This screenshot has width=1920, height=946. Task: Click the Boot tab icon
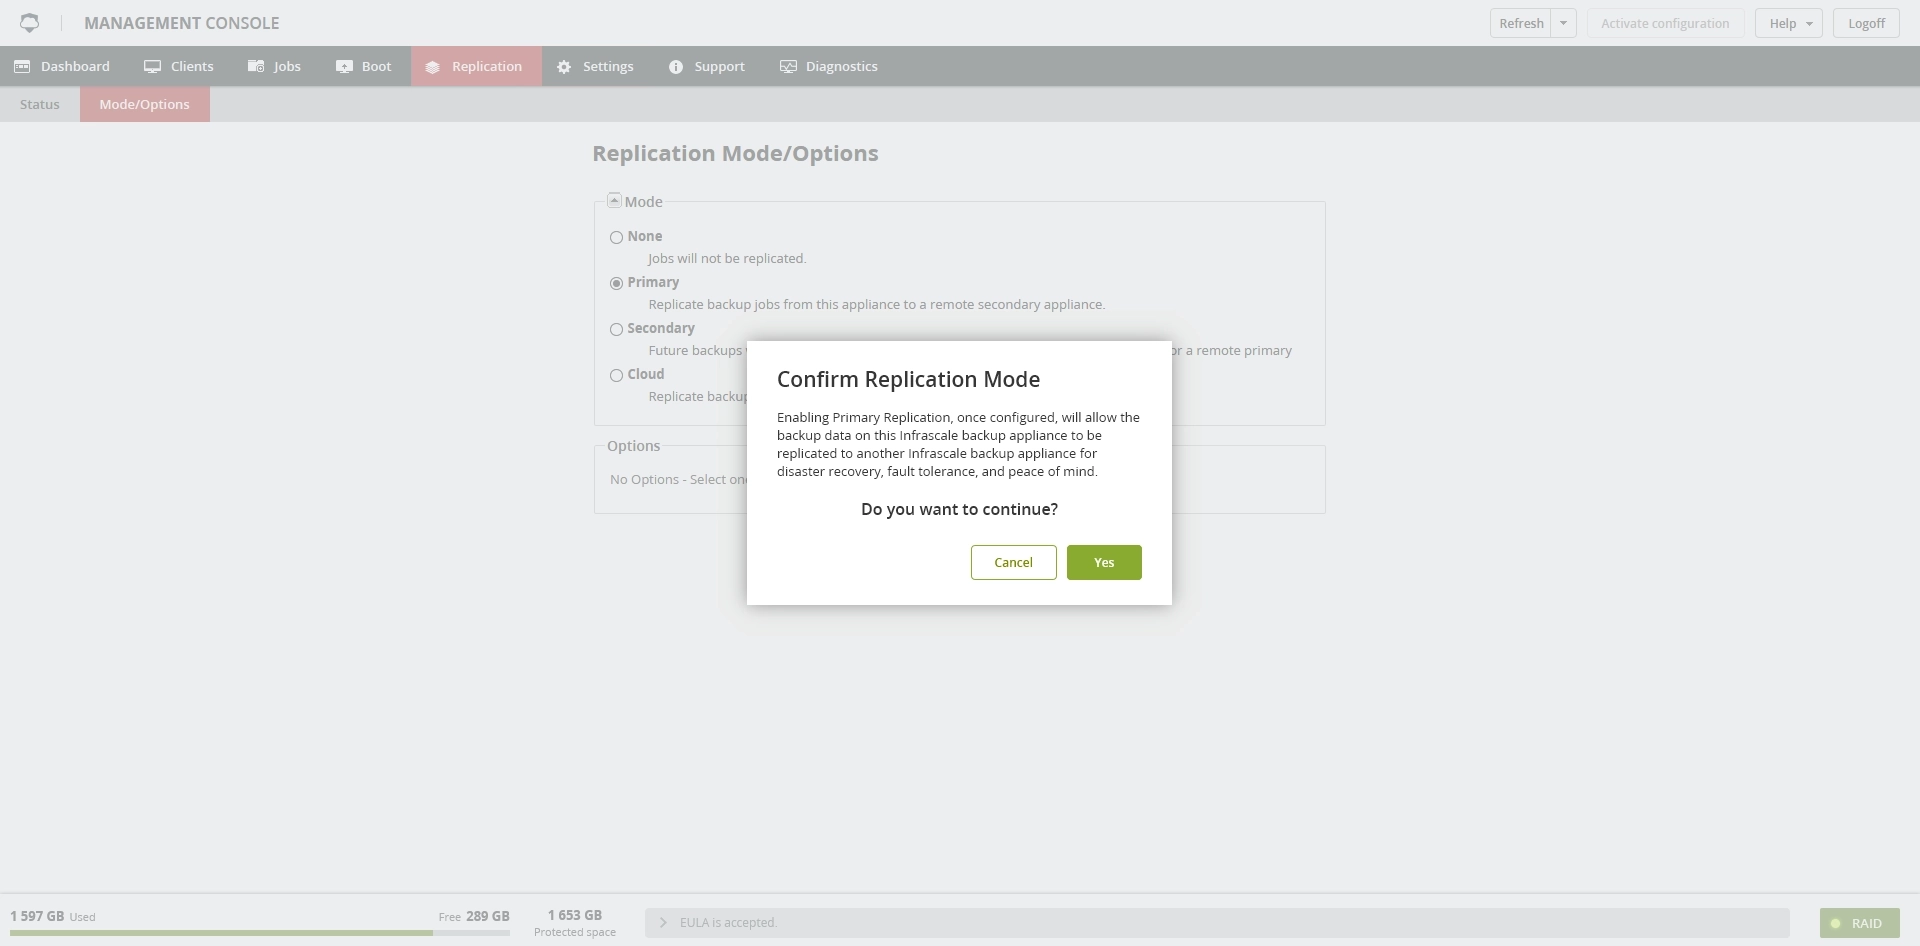point(344,66)
